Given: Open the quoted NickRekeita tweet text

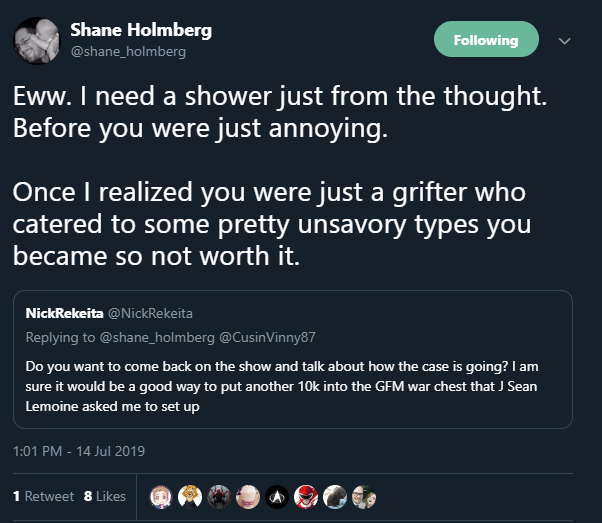Looking at the screenshot, I should tap(282, 386).
